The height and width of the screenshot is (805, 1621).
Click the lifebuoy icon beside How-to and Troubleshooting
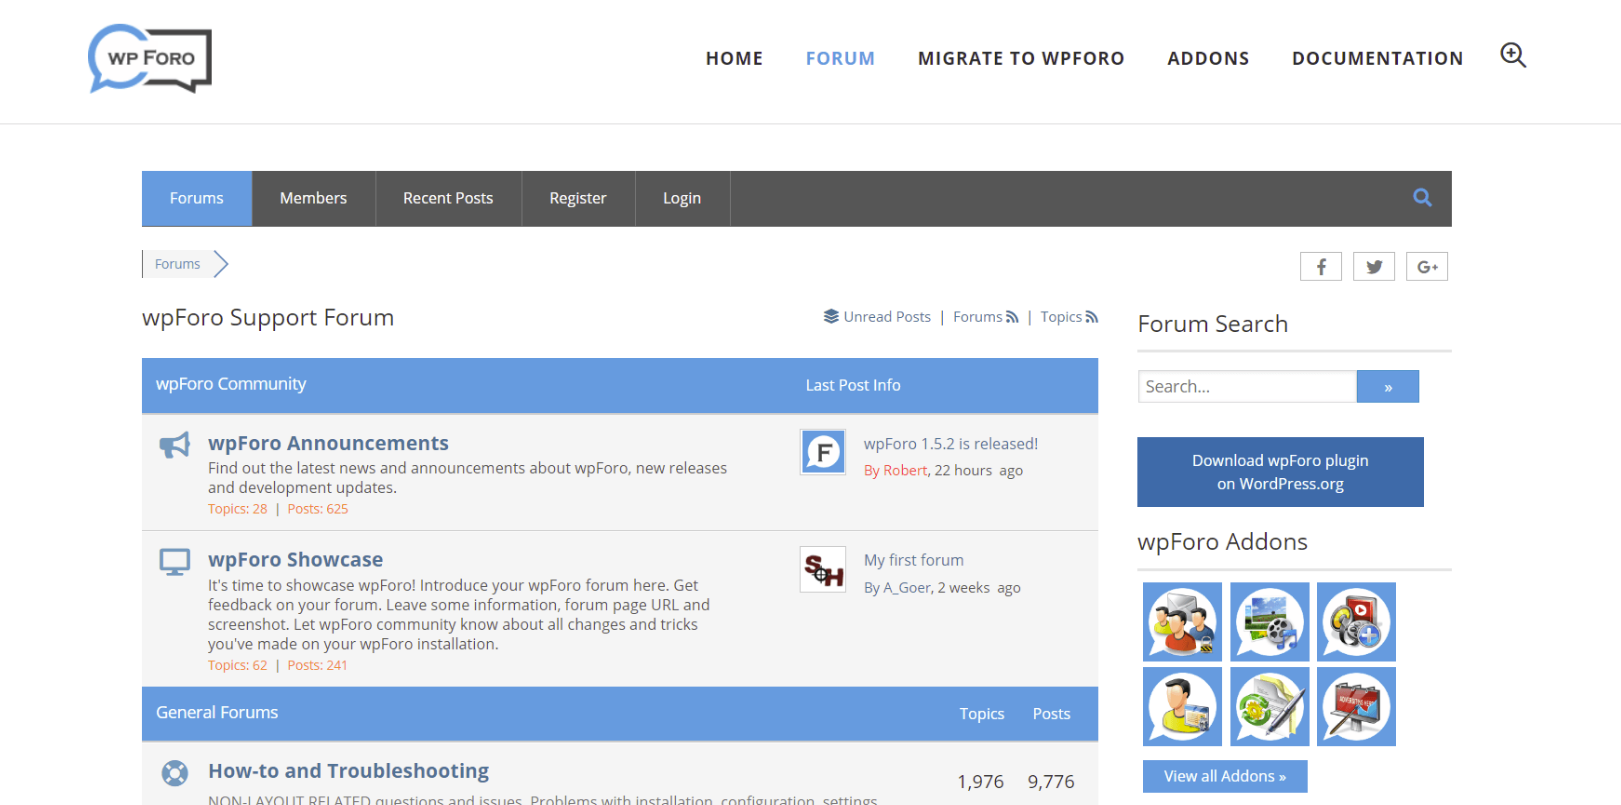click(x=175, y=773)
